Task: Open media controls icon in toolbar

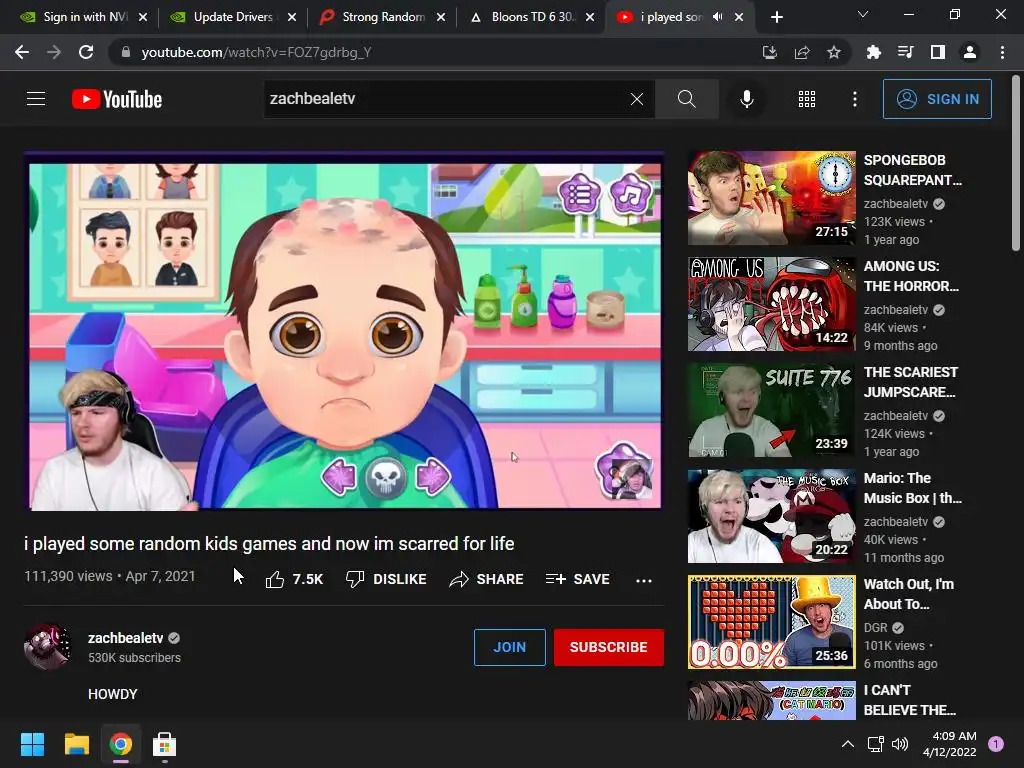Action: click(x=905, y=52)
